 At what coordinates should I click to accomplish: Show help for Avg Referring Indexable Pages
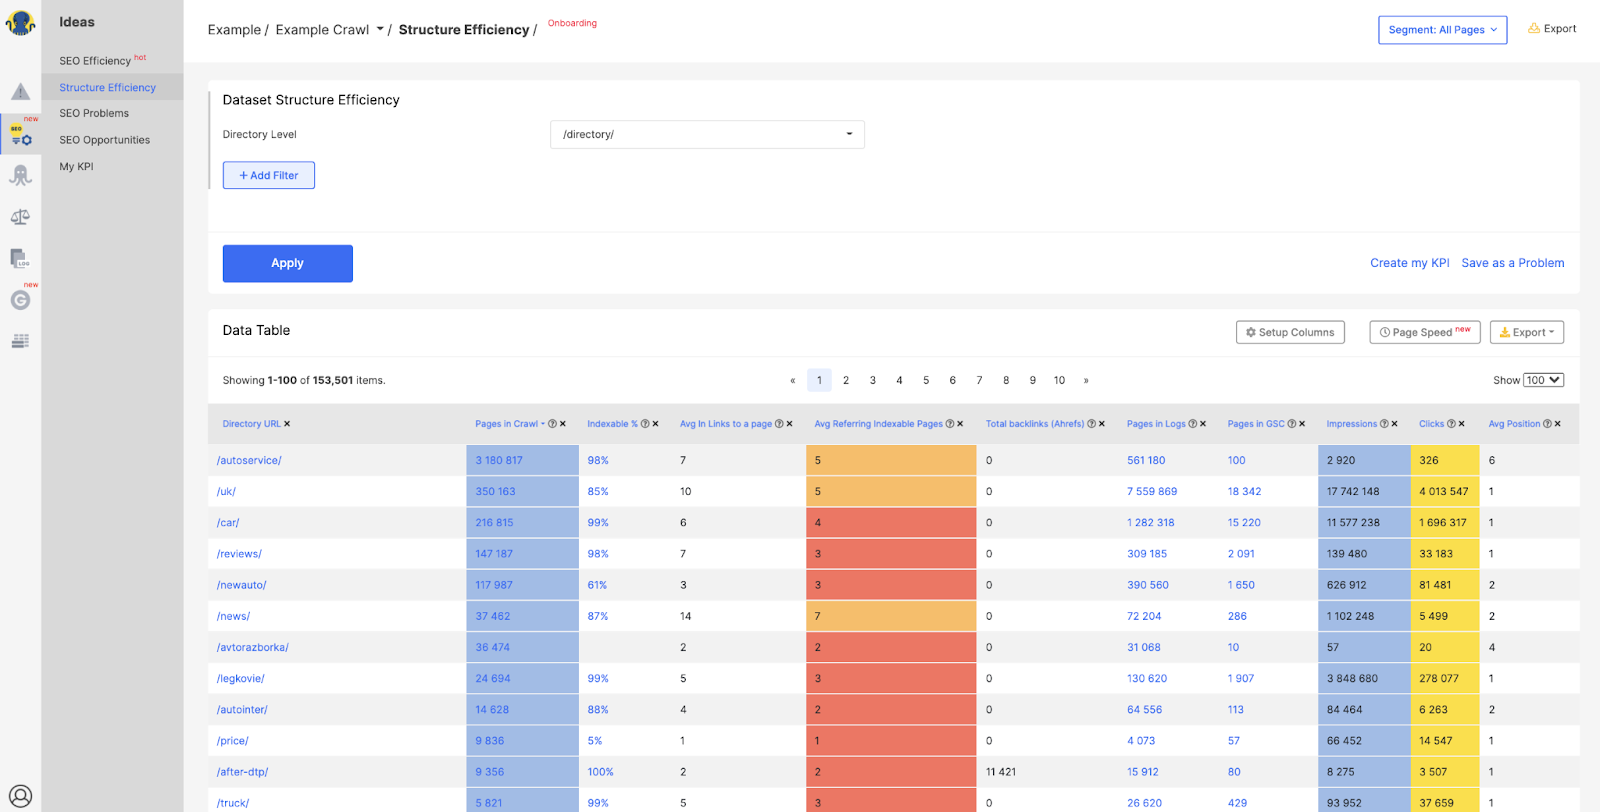coord(950,424)
